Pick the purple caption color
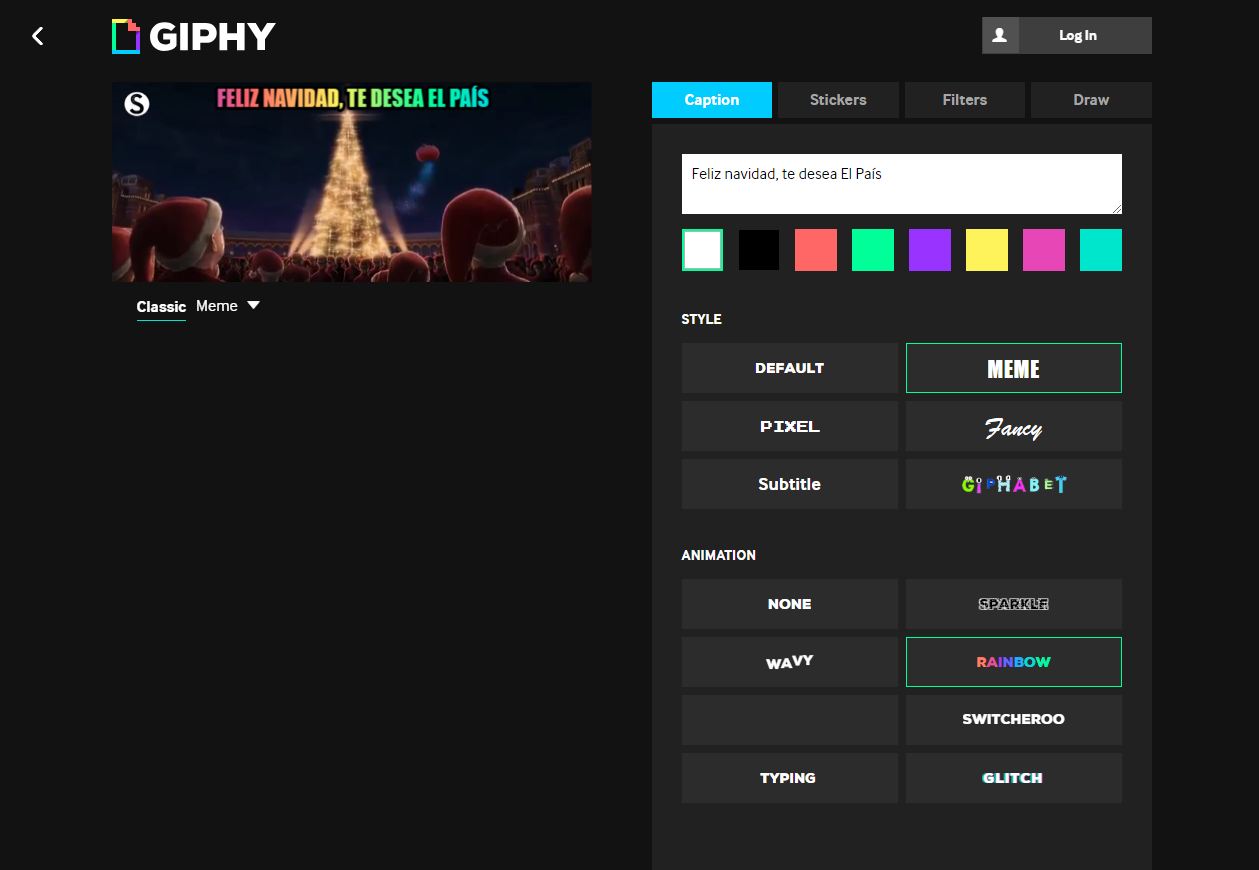 click(930, 250)
